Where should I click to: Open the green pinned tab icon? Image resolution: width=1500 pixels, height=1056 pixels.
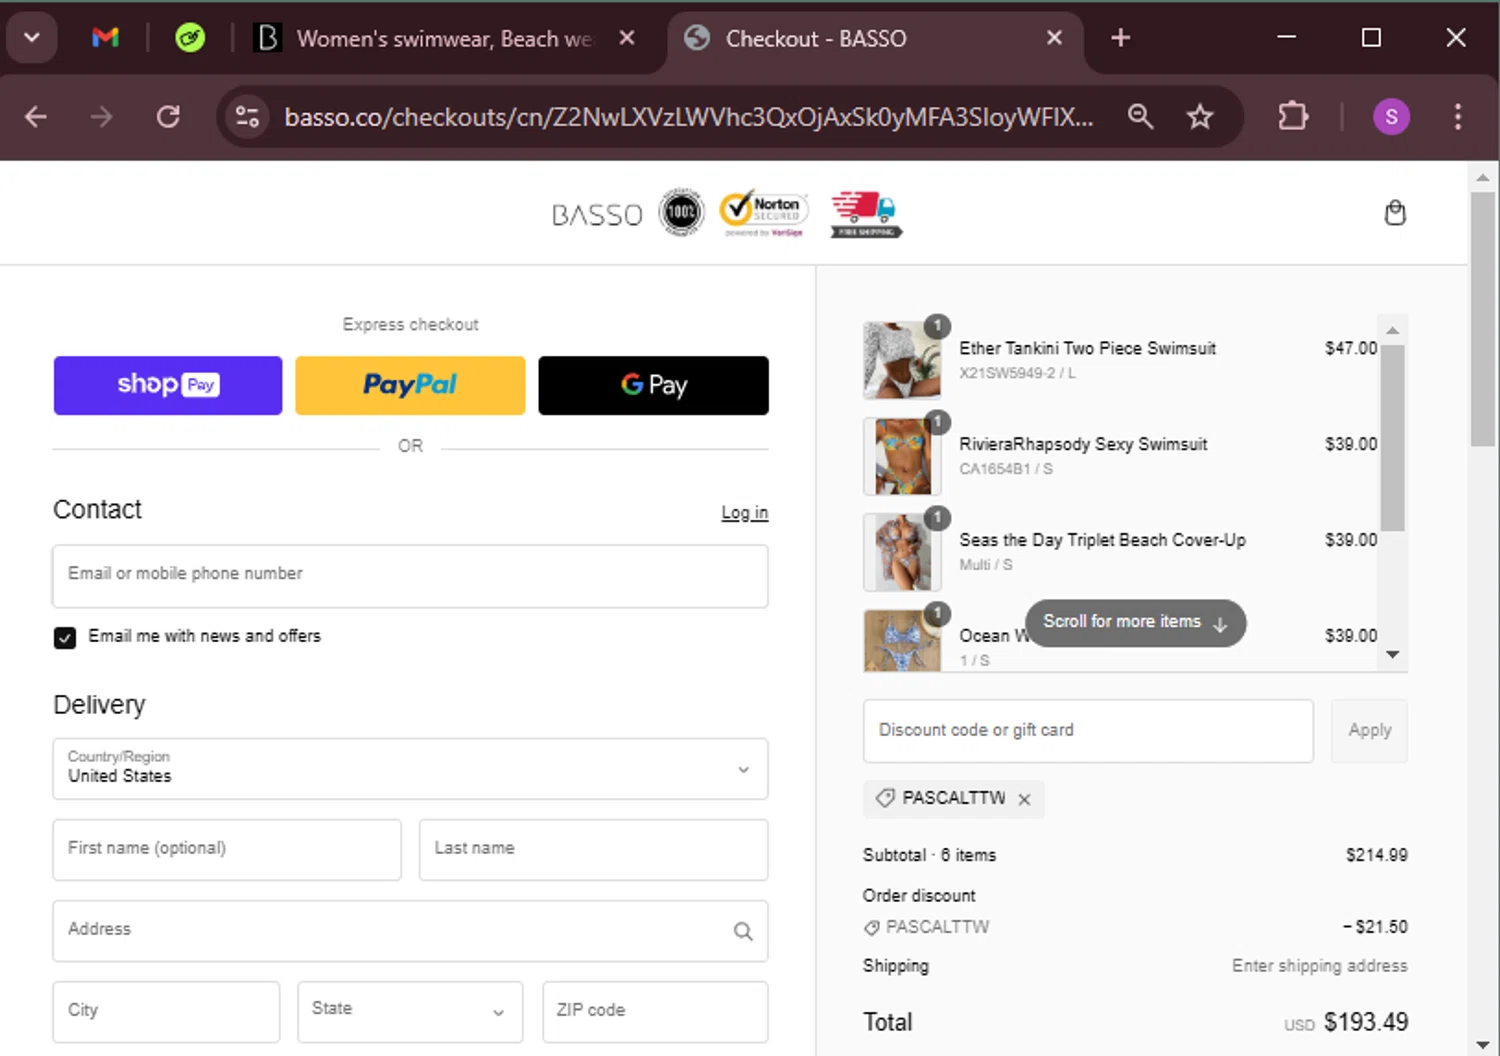tap(190, 38)
